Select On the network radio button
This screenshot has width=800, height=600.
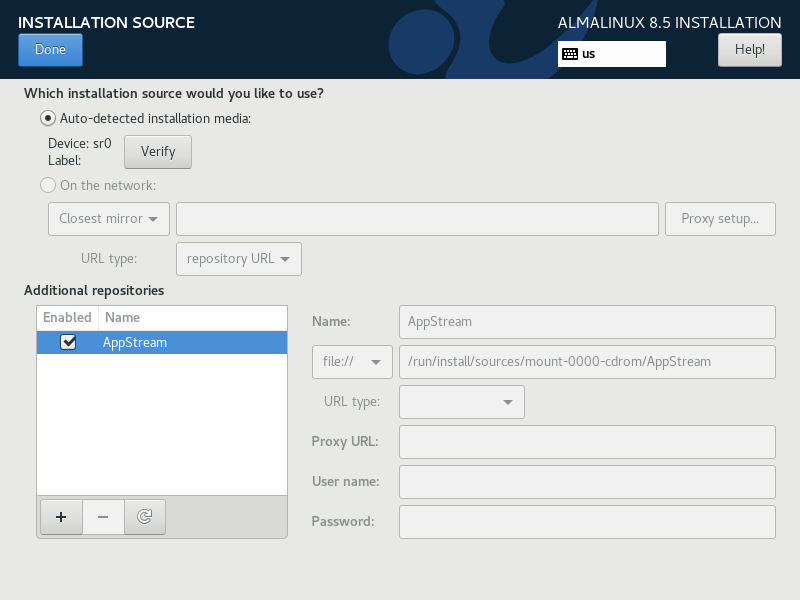[48, 185]
